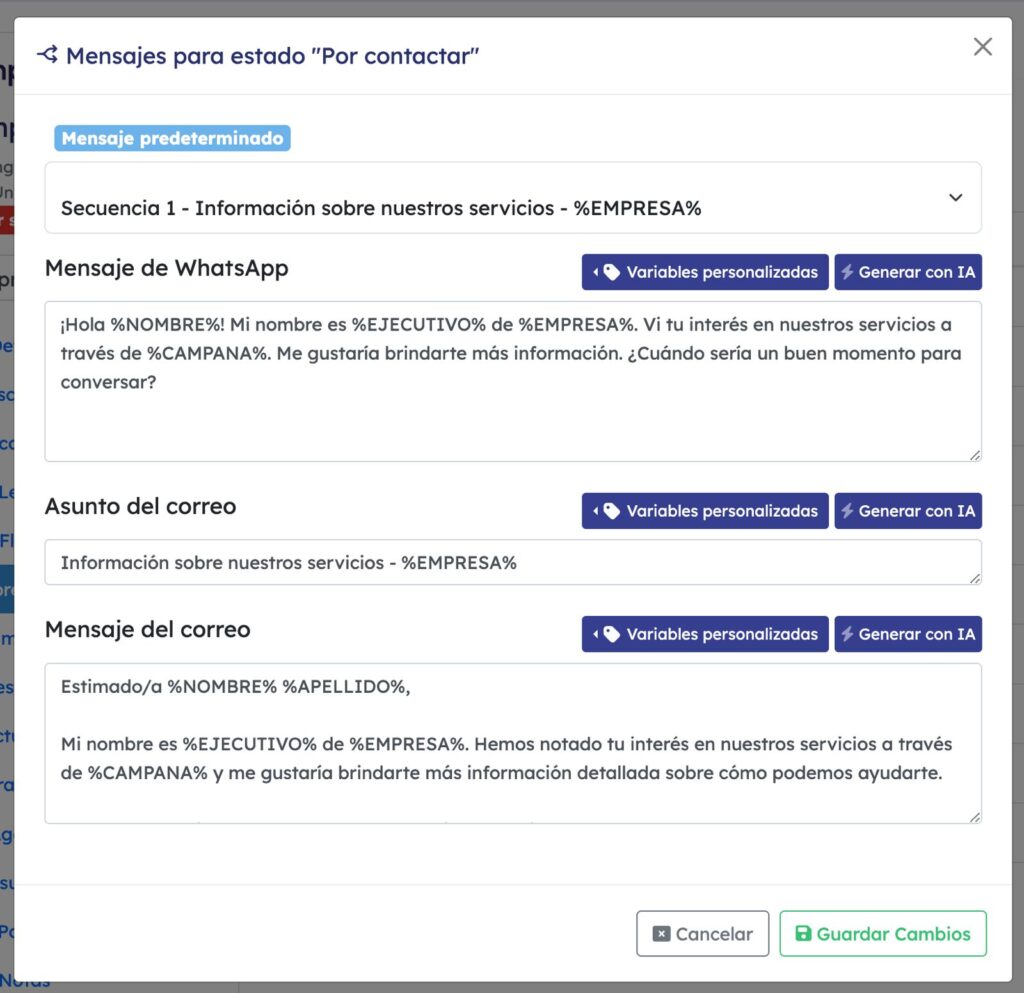Click Generar con IA for Mensaje del correo

(x=908, y=634)
